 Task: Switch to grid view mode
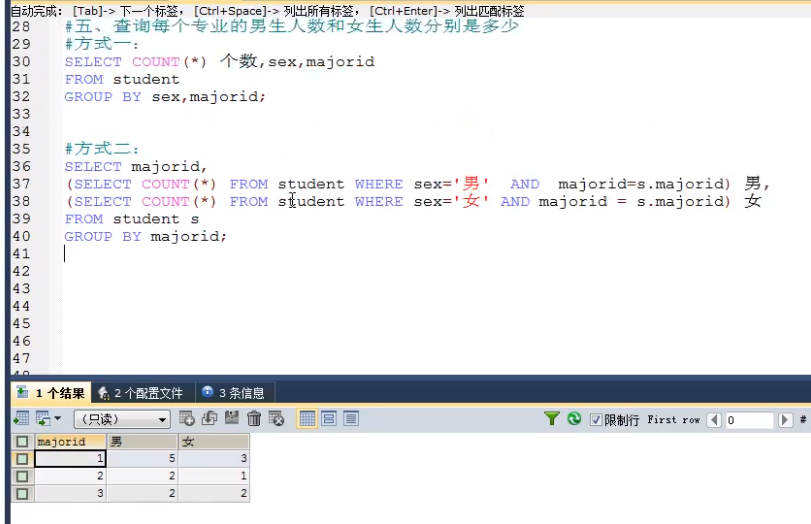307,418
